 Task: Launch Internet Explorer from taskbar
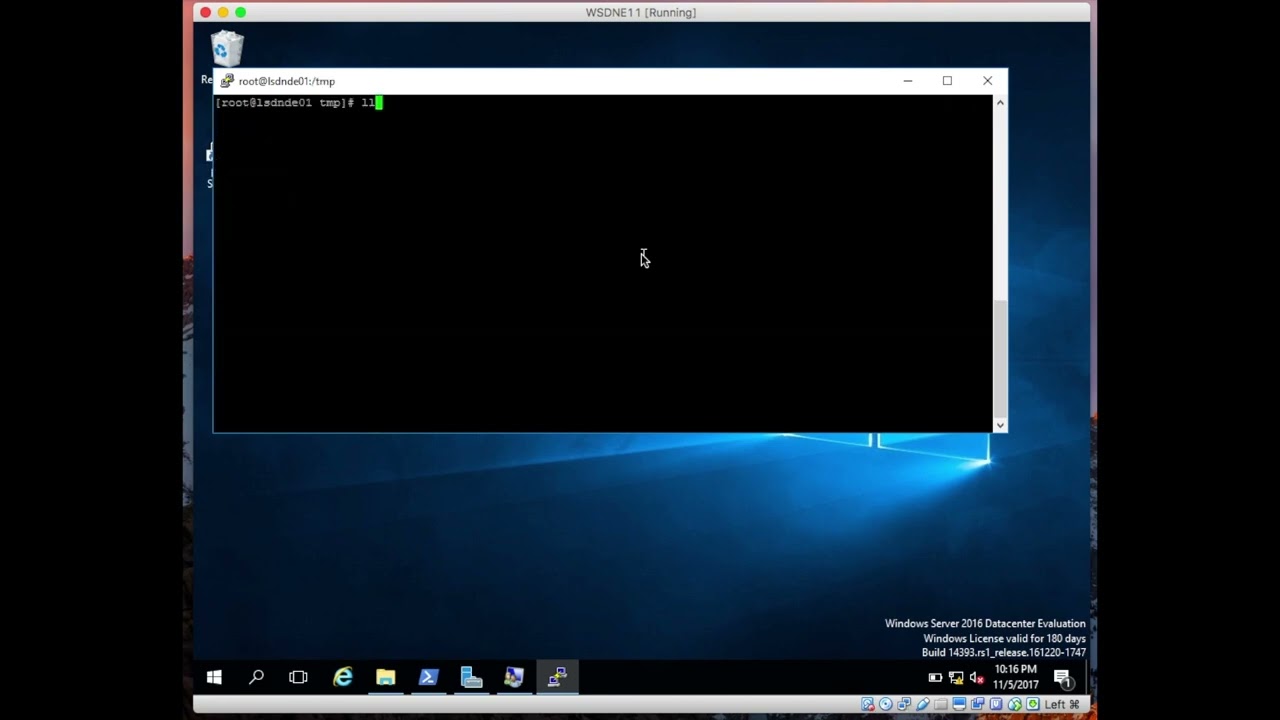tap(343, 677)
